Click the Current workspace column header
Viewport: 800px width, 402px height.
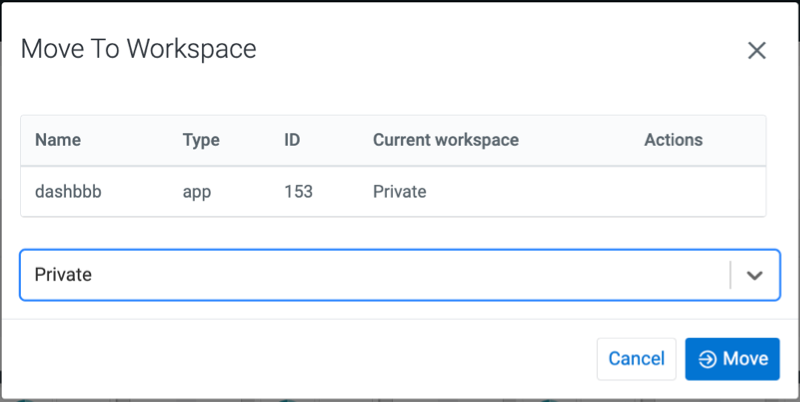tap(446, 140)
